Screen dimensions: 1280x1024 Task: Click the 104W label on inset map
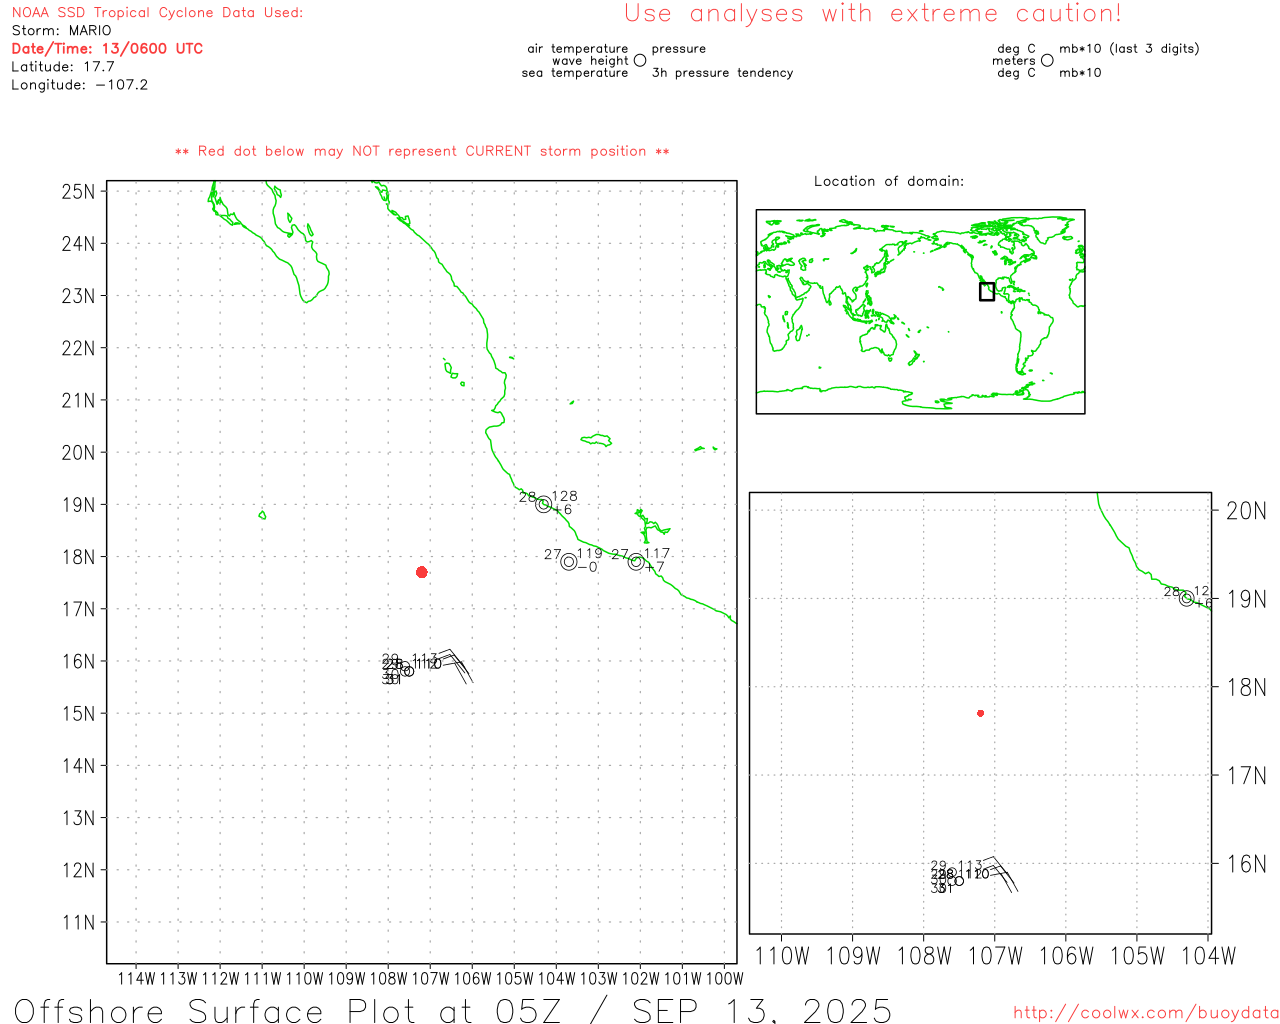click(x=1209, y=956)
